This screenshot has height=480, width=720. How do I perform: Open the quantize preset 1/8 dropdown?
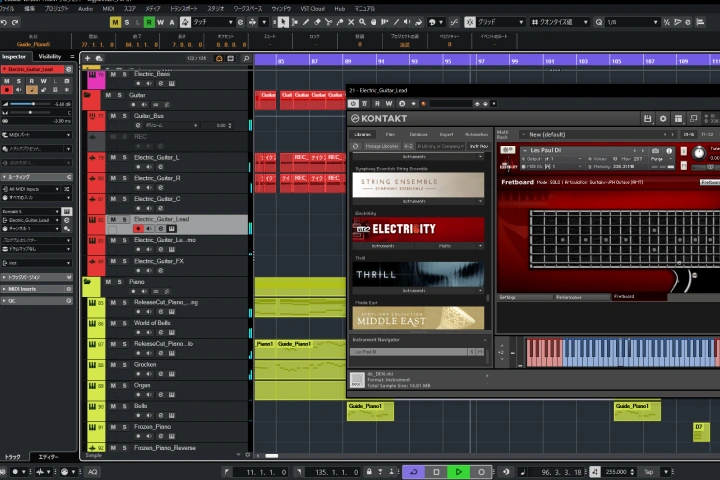coord(632,22)
